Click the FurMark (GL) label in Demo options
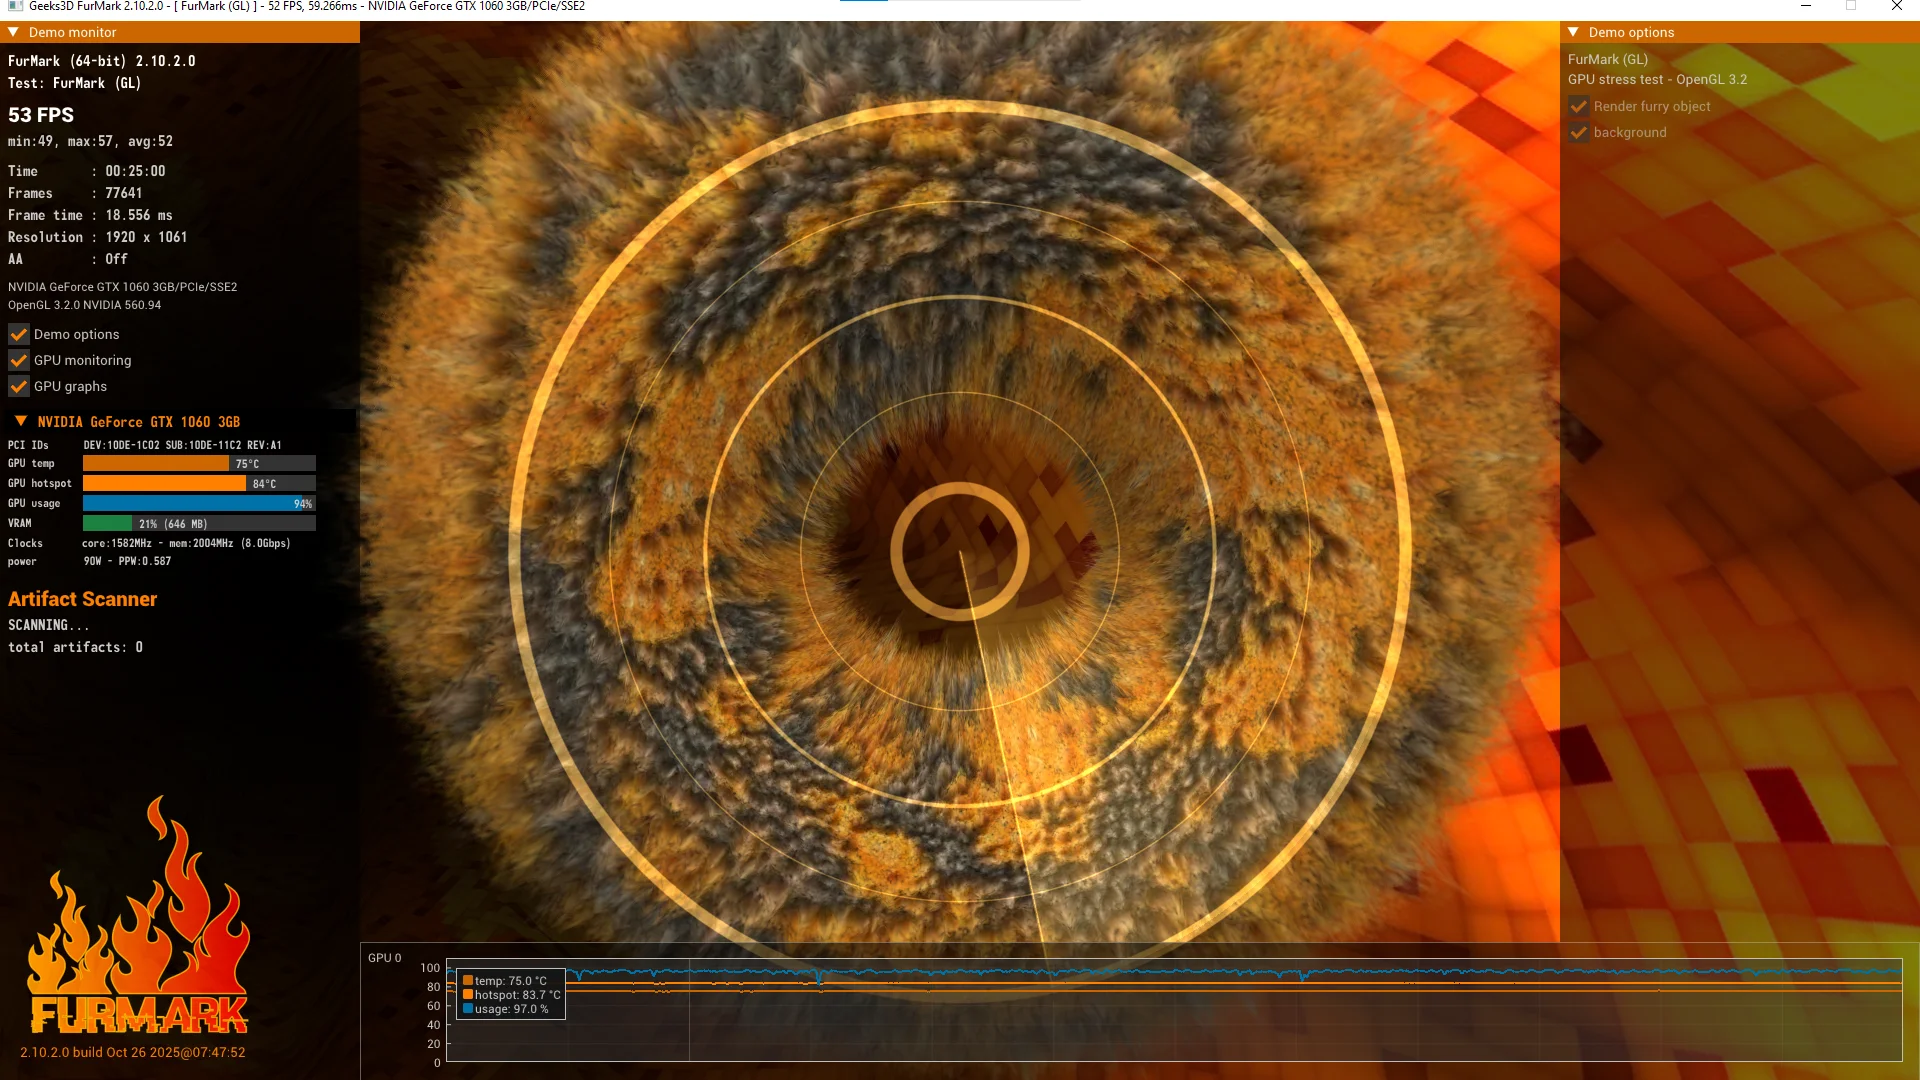Screen dimensions: 1920x1080 (1608, 59)
